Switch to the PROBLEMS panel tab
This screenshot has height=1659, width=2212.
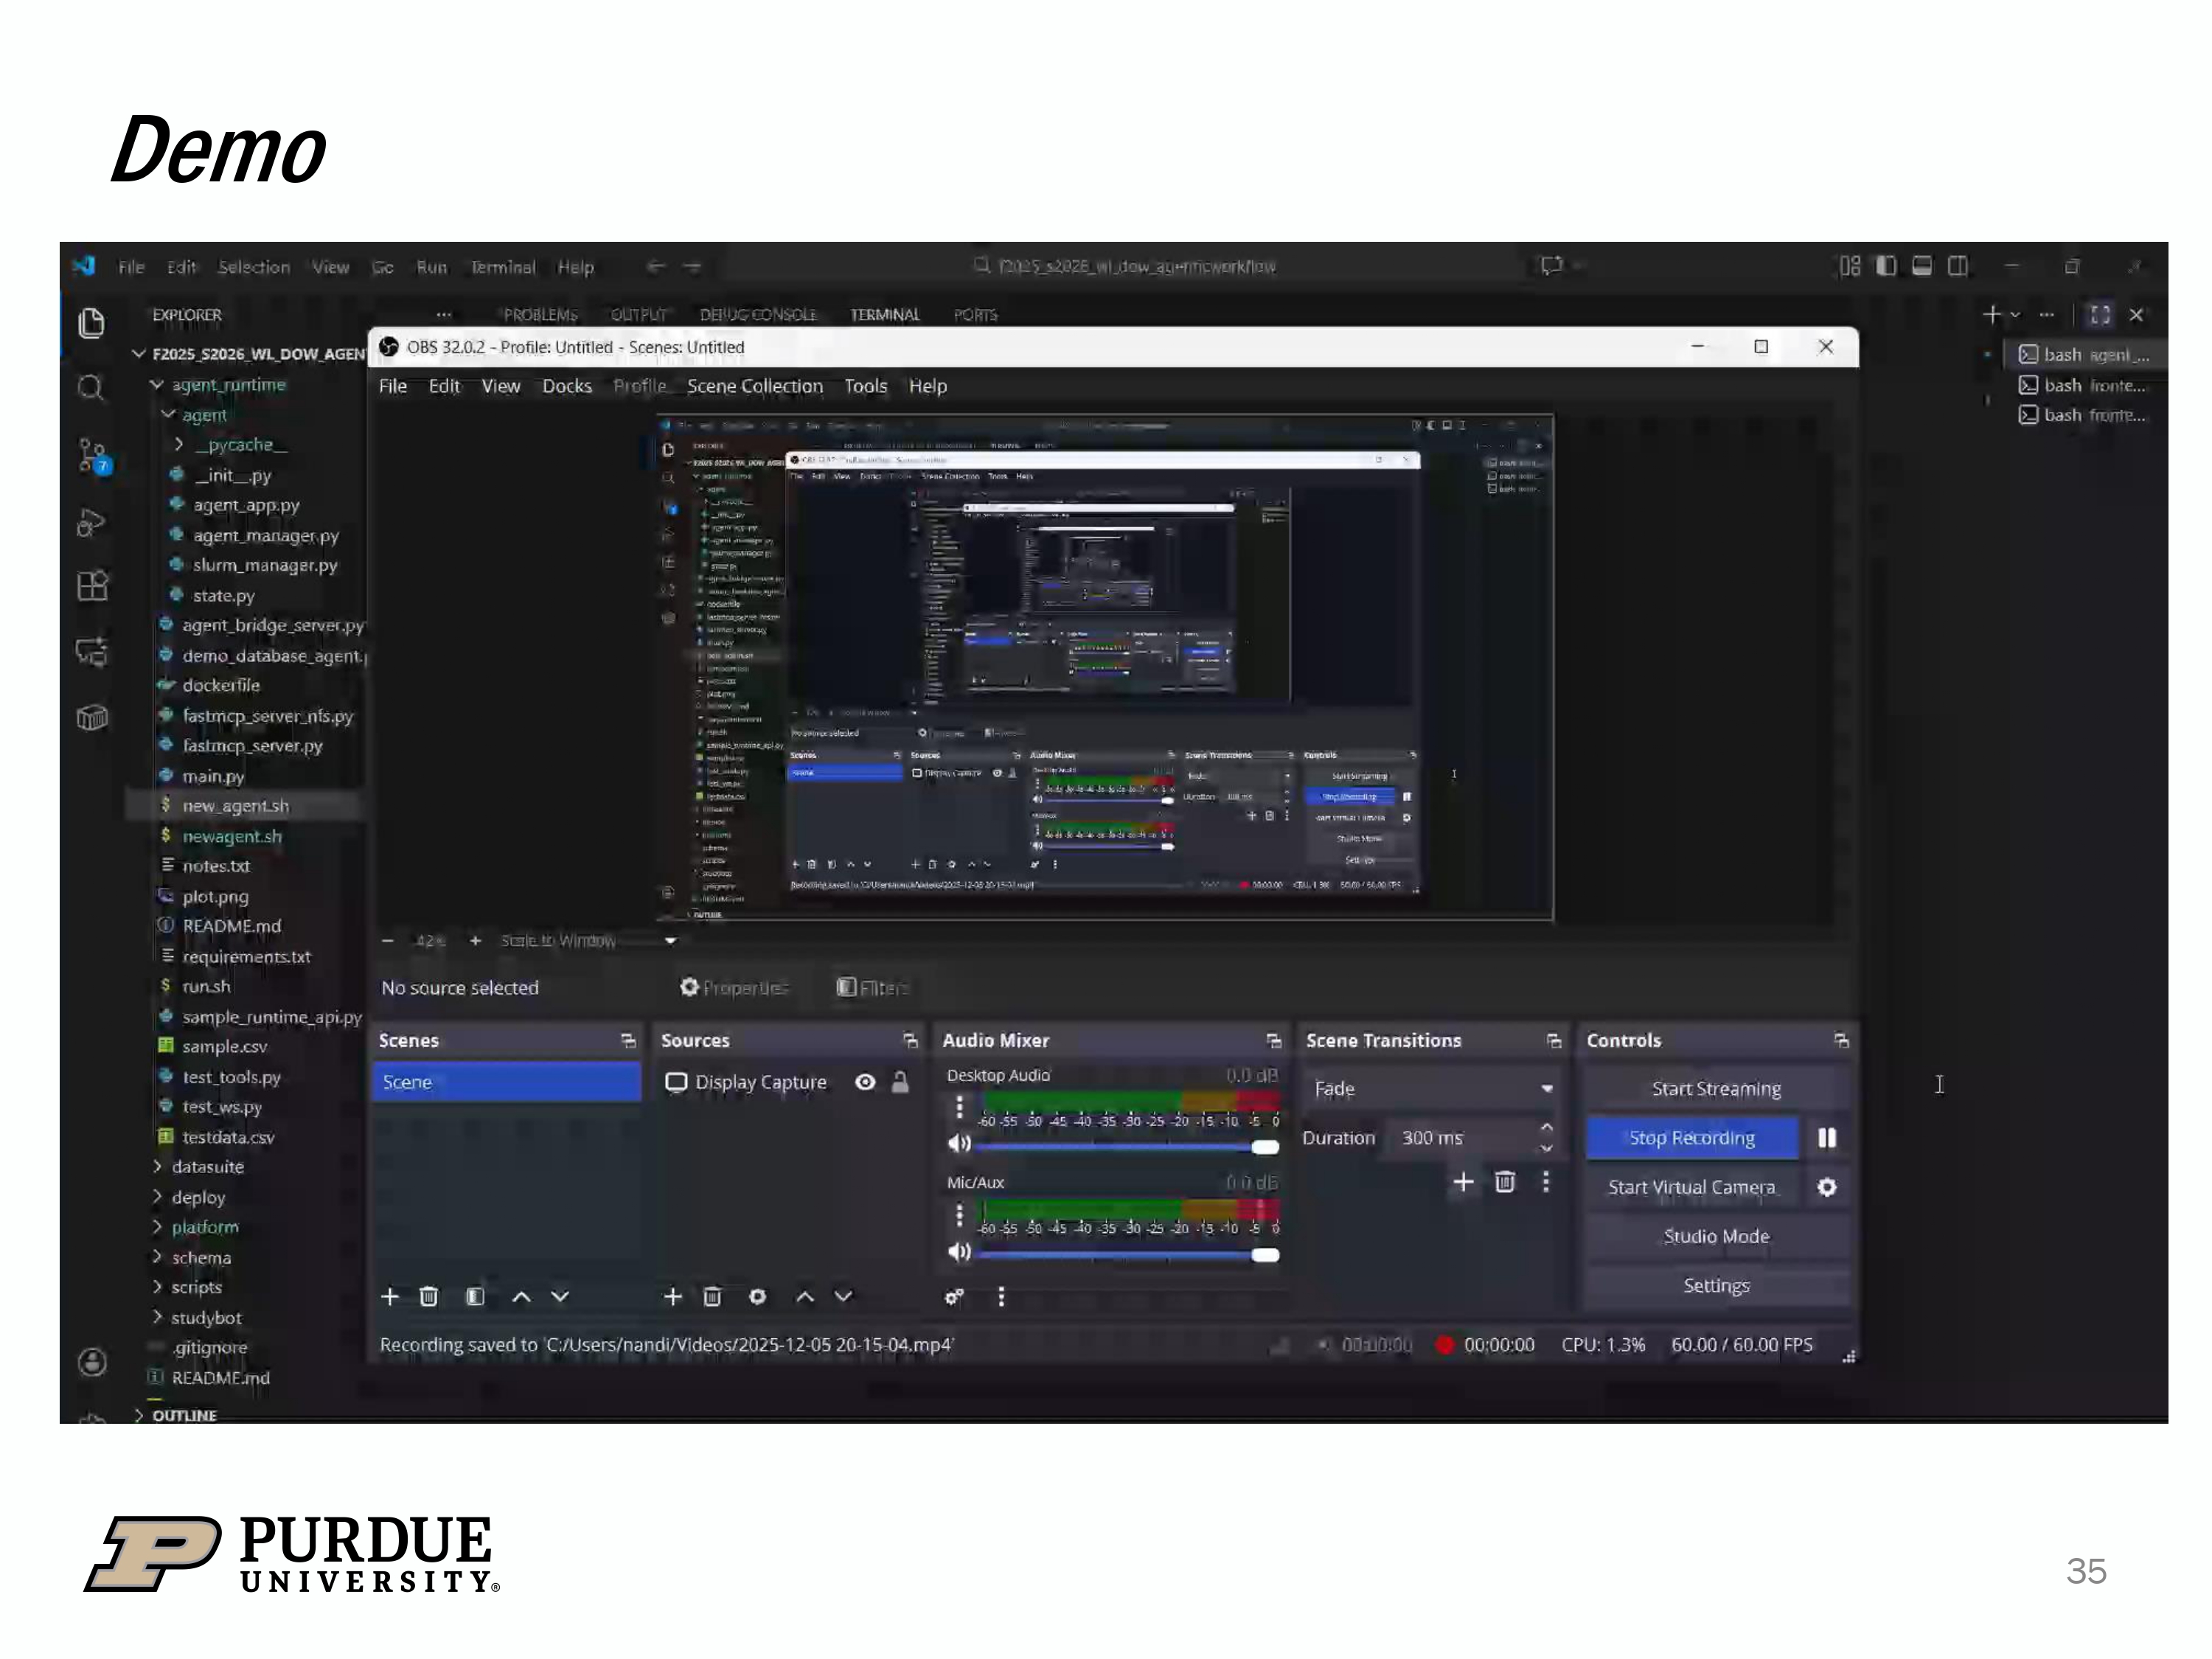[540, 315]
